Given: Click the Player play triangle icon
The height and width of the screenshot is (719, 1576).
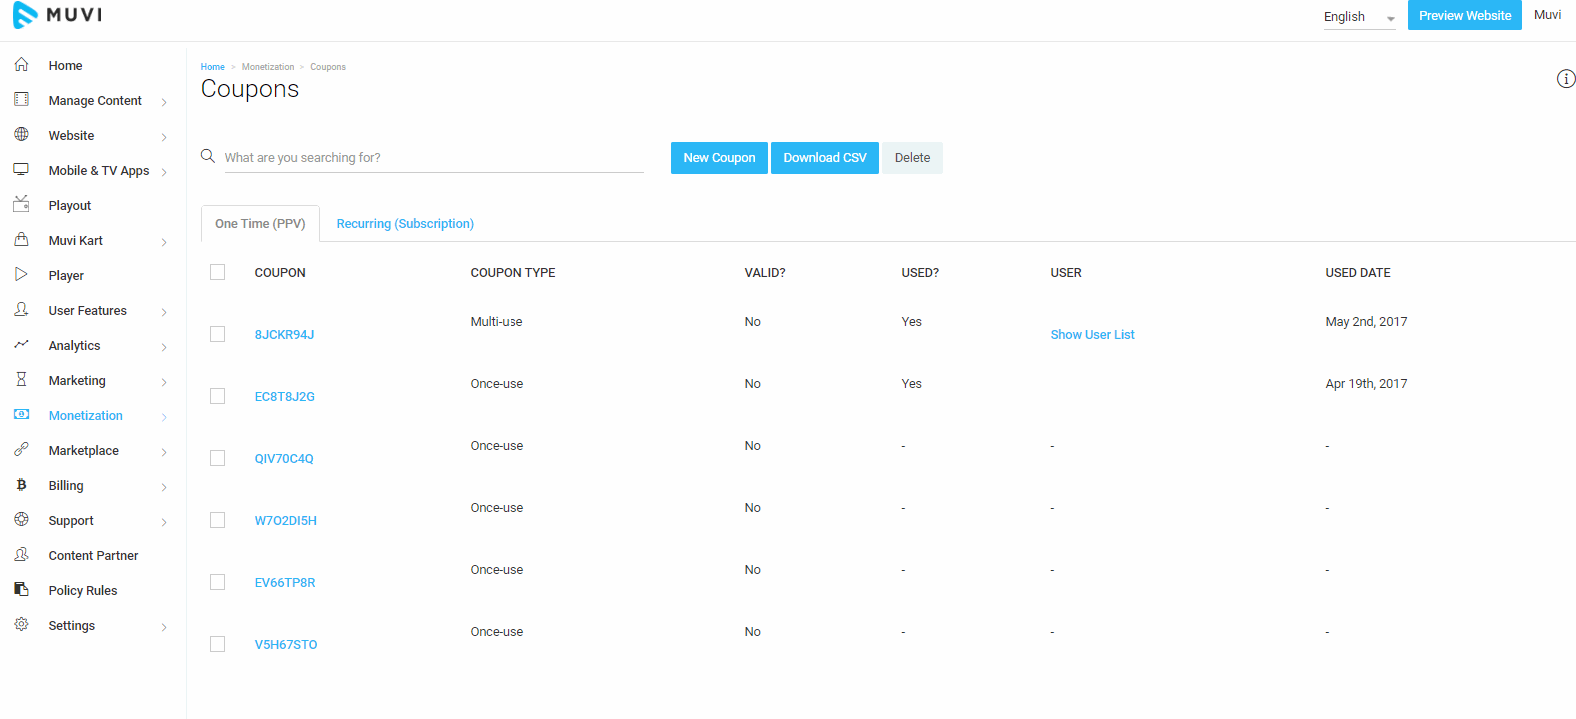Looking at the screenshot, I should click(x=21, y=274).
